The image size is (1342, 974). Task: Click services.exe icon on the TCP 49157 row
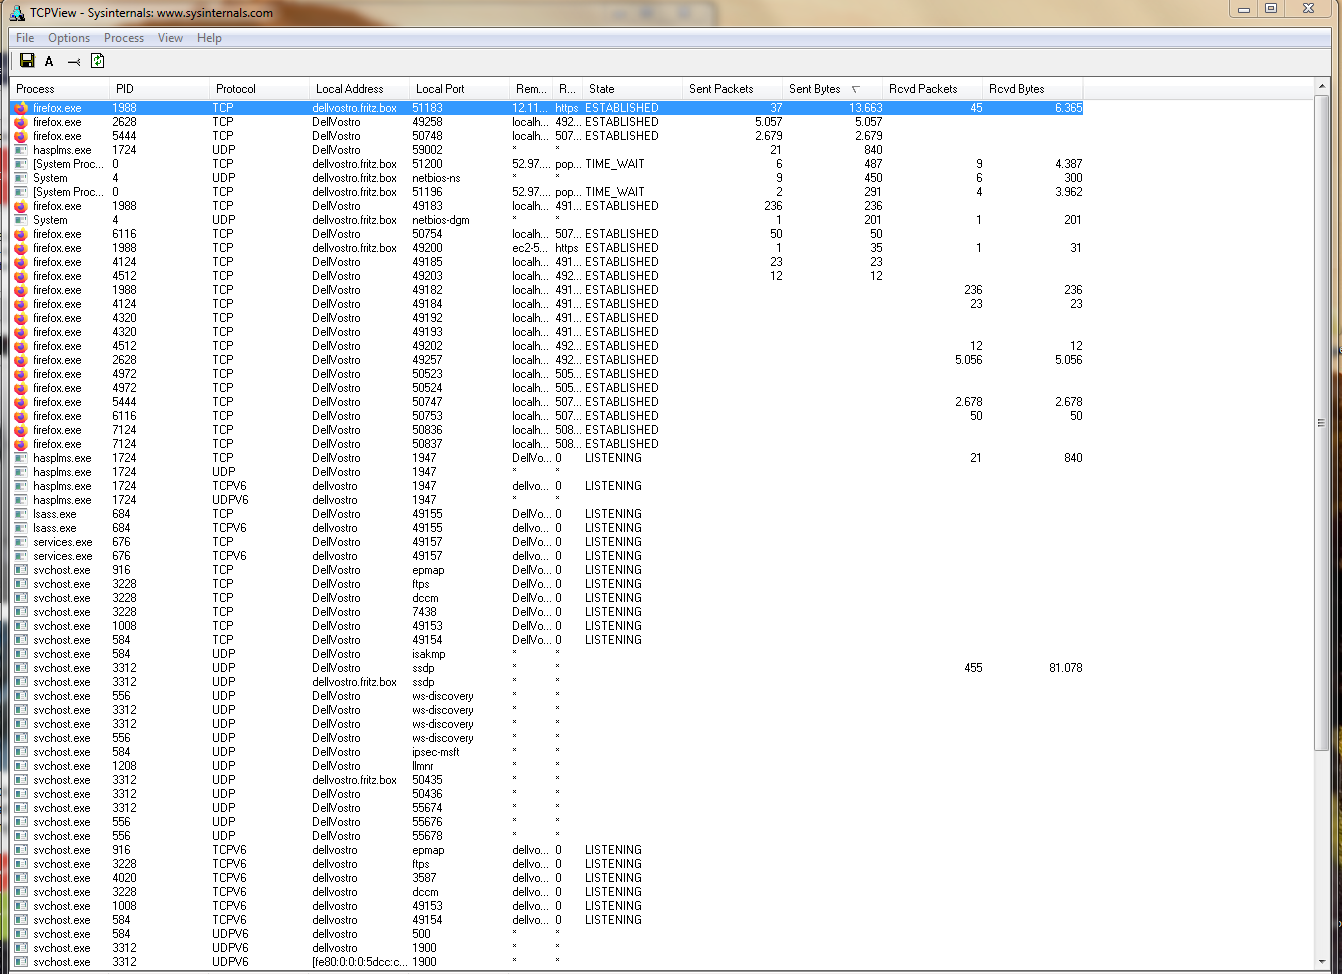21,542
